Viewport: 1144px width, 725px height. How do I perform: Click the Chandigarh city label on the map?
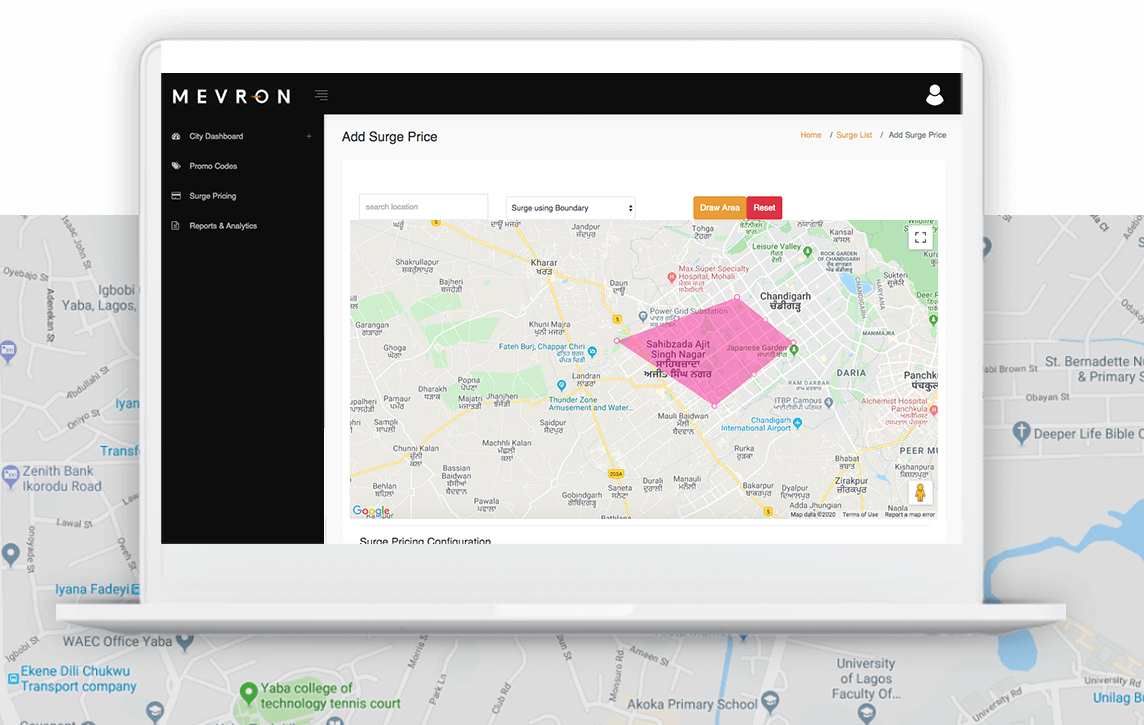[785, 301]
